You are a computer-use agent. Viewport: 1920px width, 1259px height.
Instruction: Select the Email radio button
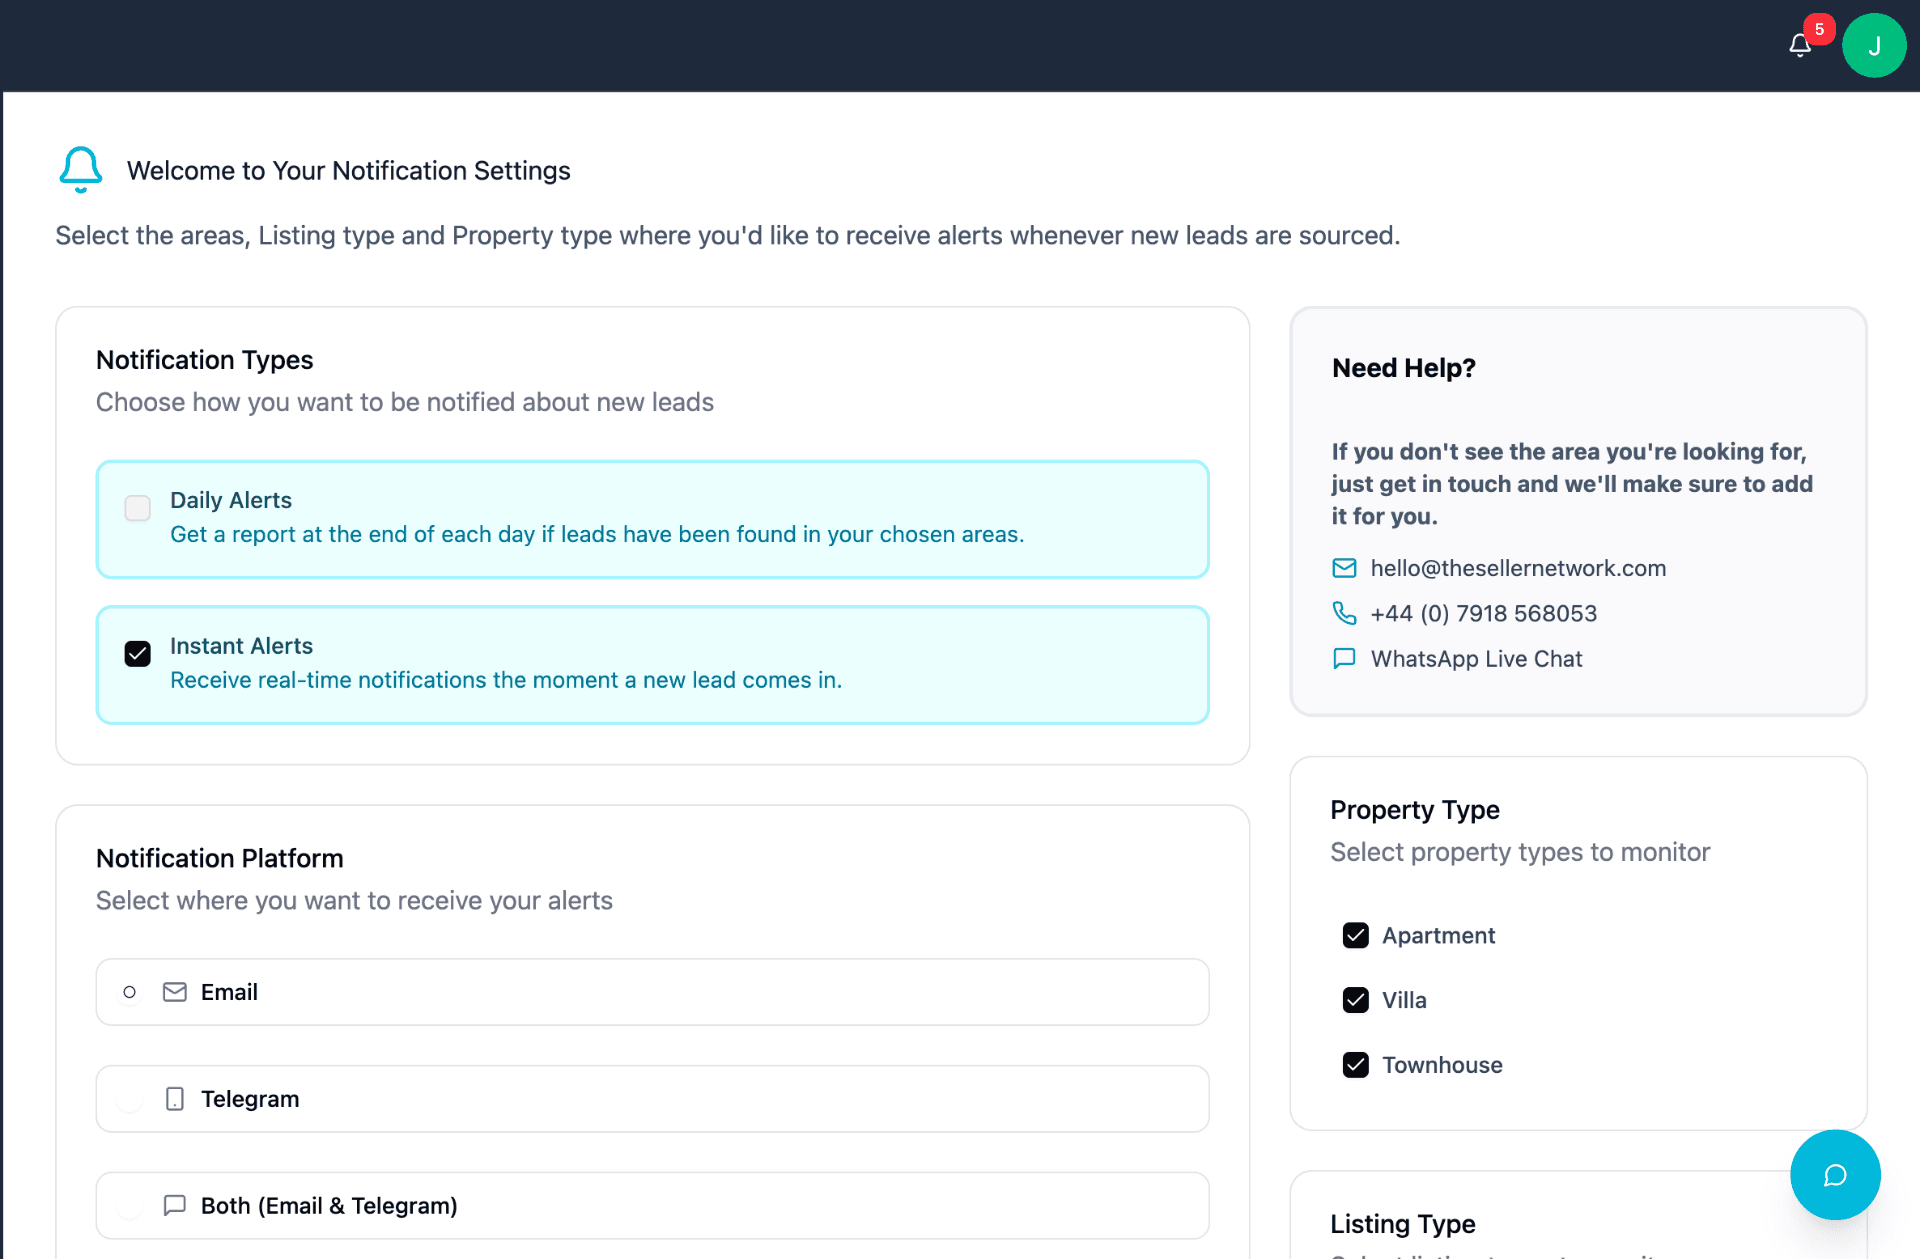129,992
